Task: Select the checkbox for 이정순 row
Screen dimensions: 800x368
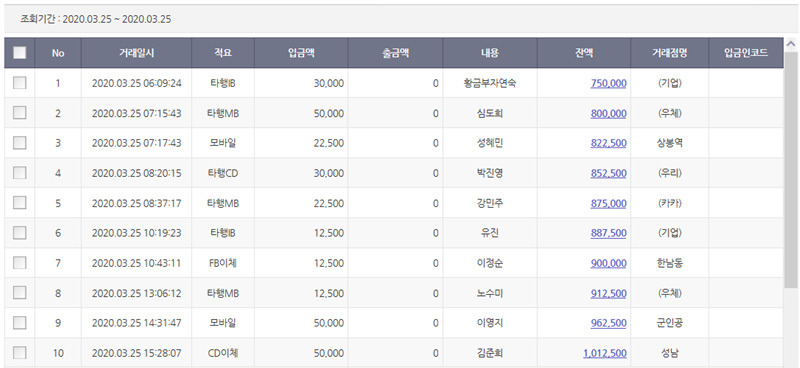Action: pos(19,263)
